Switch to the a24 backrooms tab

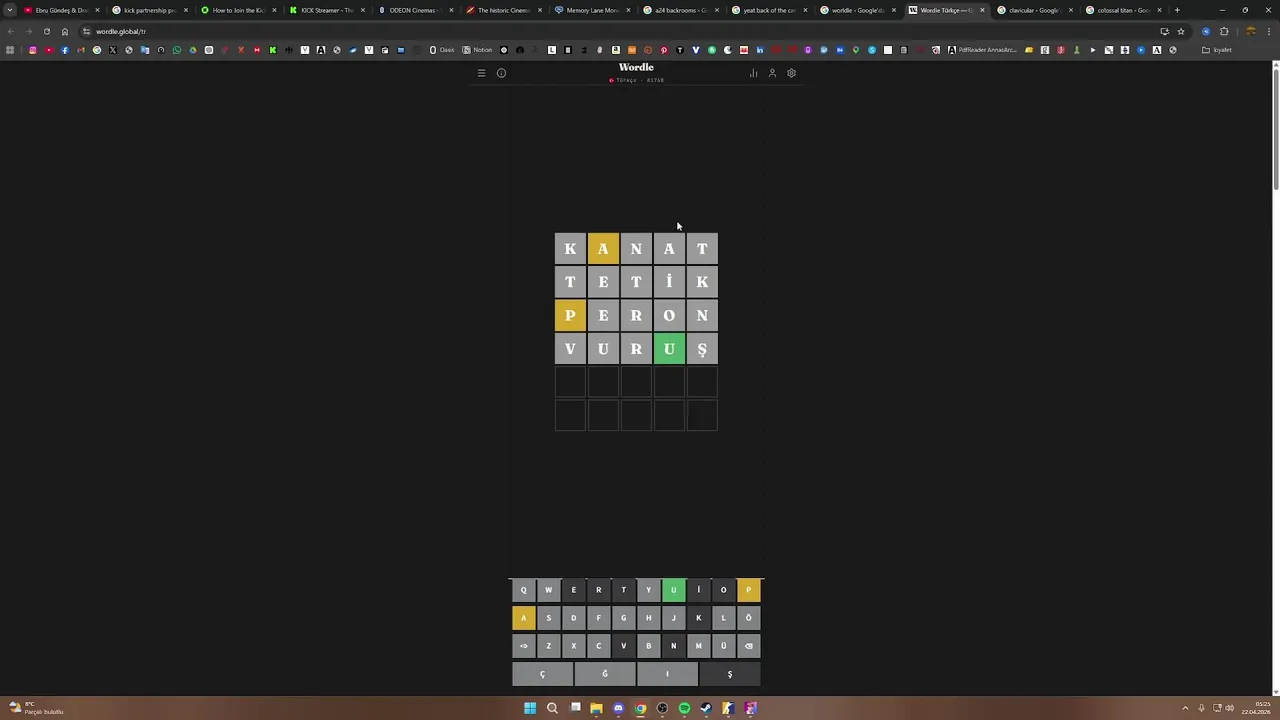coord(679,10)
